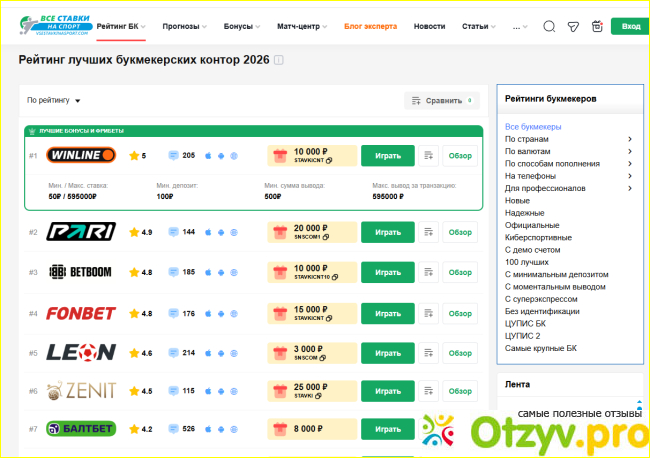The width and height of the screenshot is (650, 458).
Task: Click Играть button for Pari
Action: pyautogui.click(x=388, y=232)
